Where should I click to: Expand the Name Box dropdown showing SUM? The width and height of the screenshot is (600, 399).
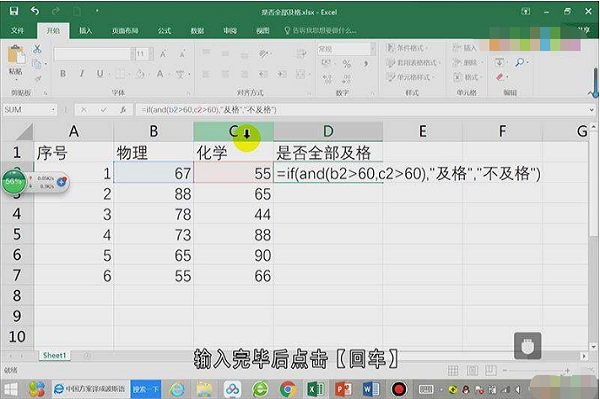tap(53, 110)
